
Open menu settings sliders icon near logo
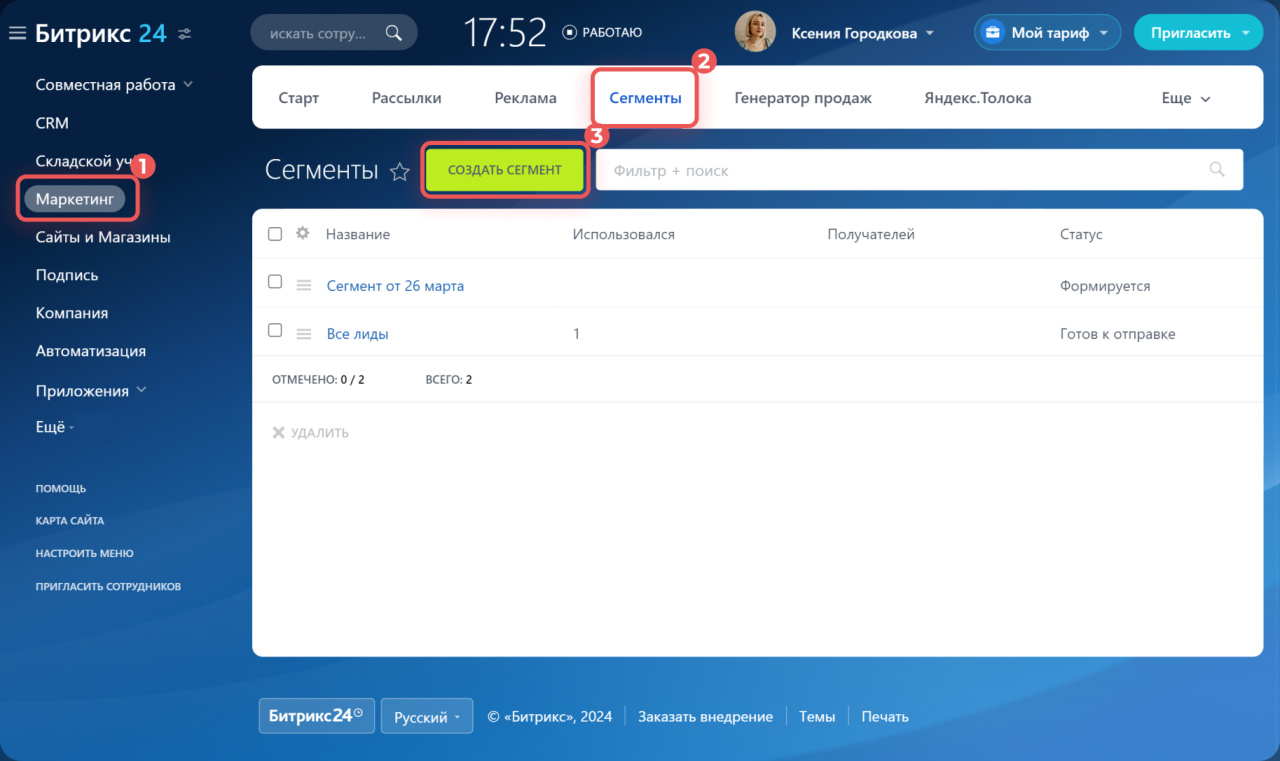[x=185, y=34]
